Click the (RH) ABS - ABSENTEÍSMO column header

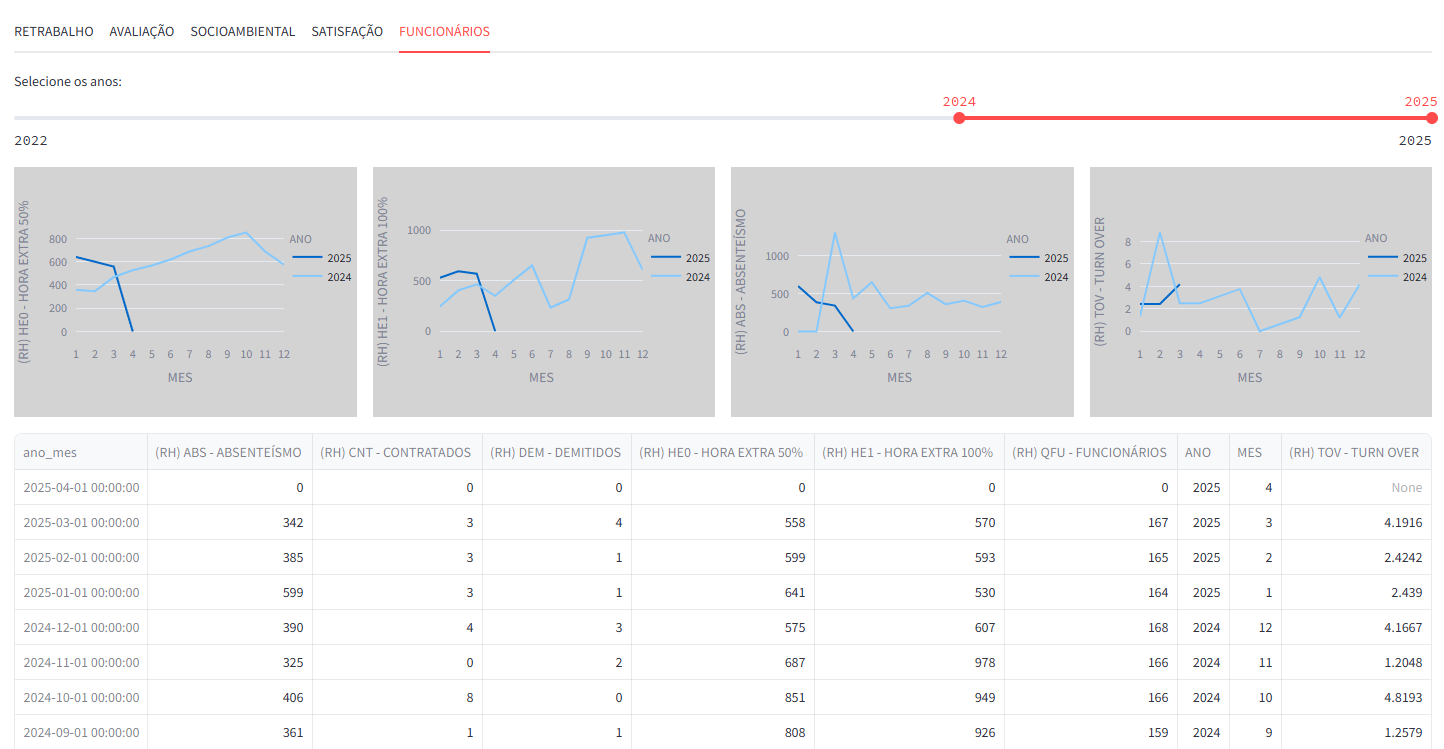(228, 452)
